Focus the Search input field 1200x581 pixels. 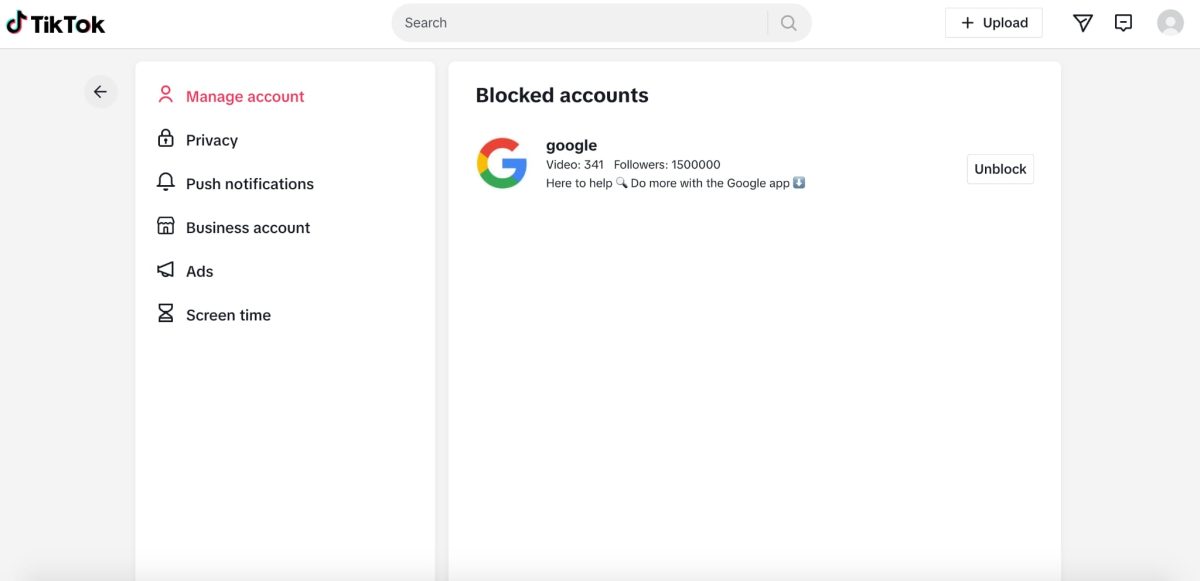pos(580,23)
